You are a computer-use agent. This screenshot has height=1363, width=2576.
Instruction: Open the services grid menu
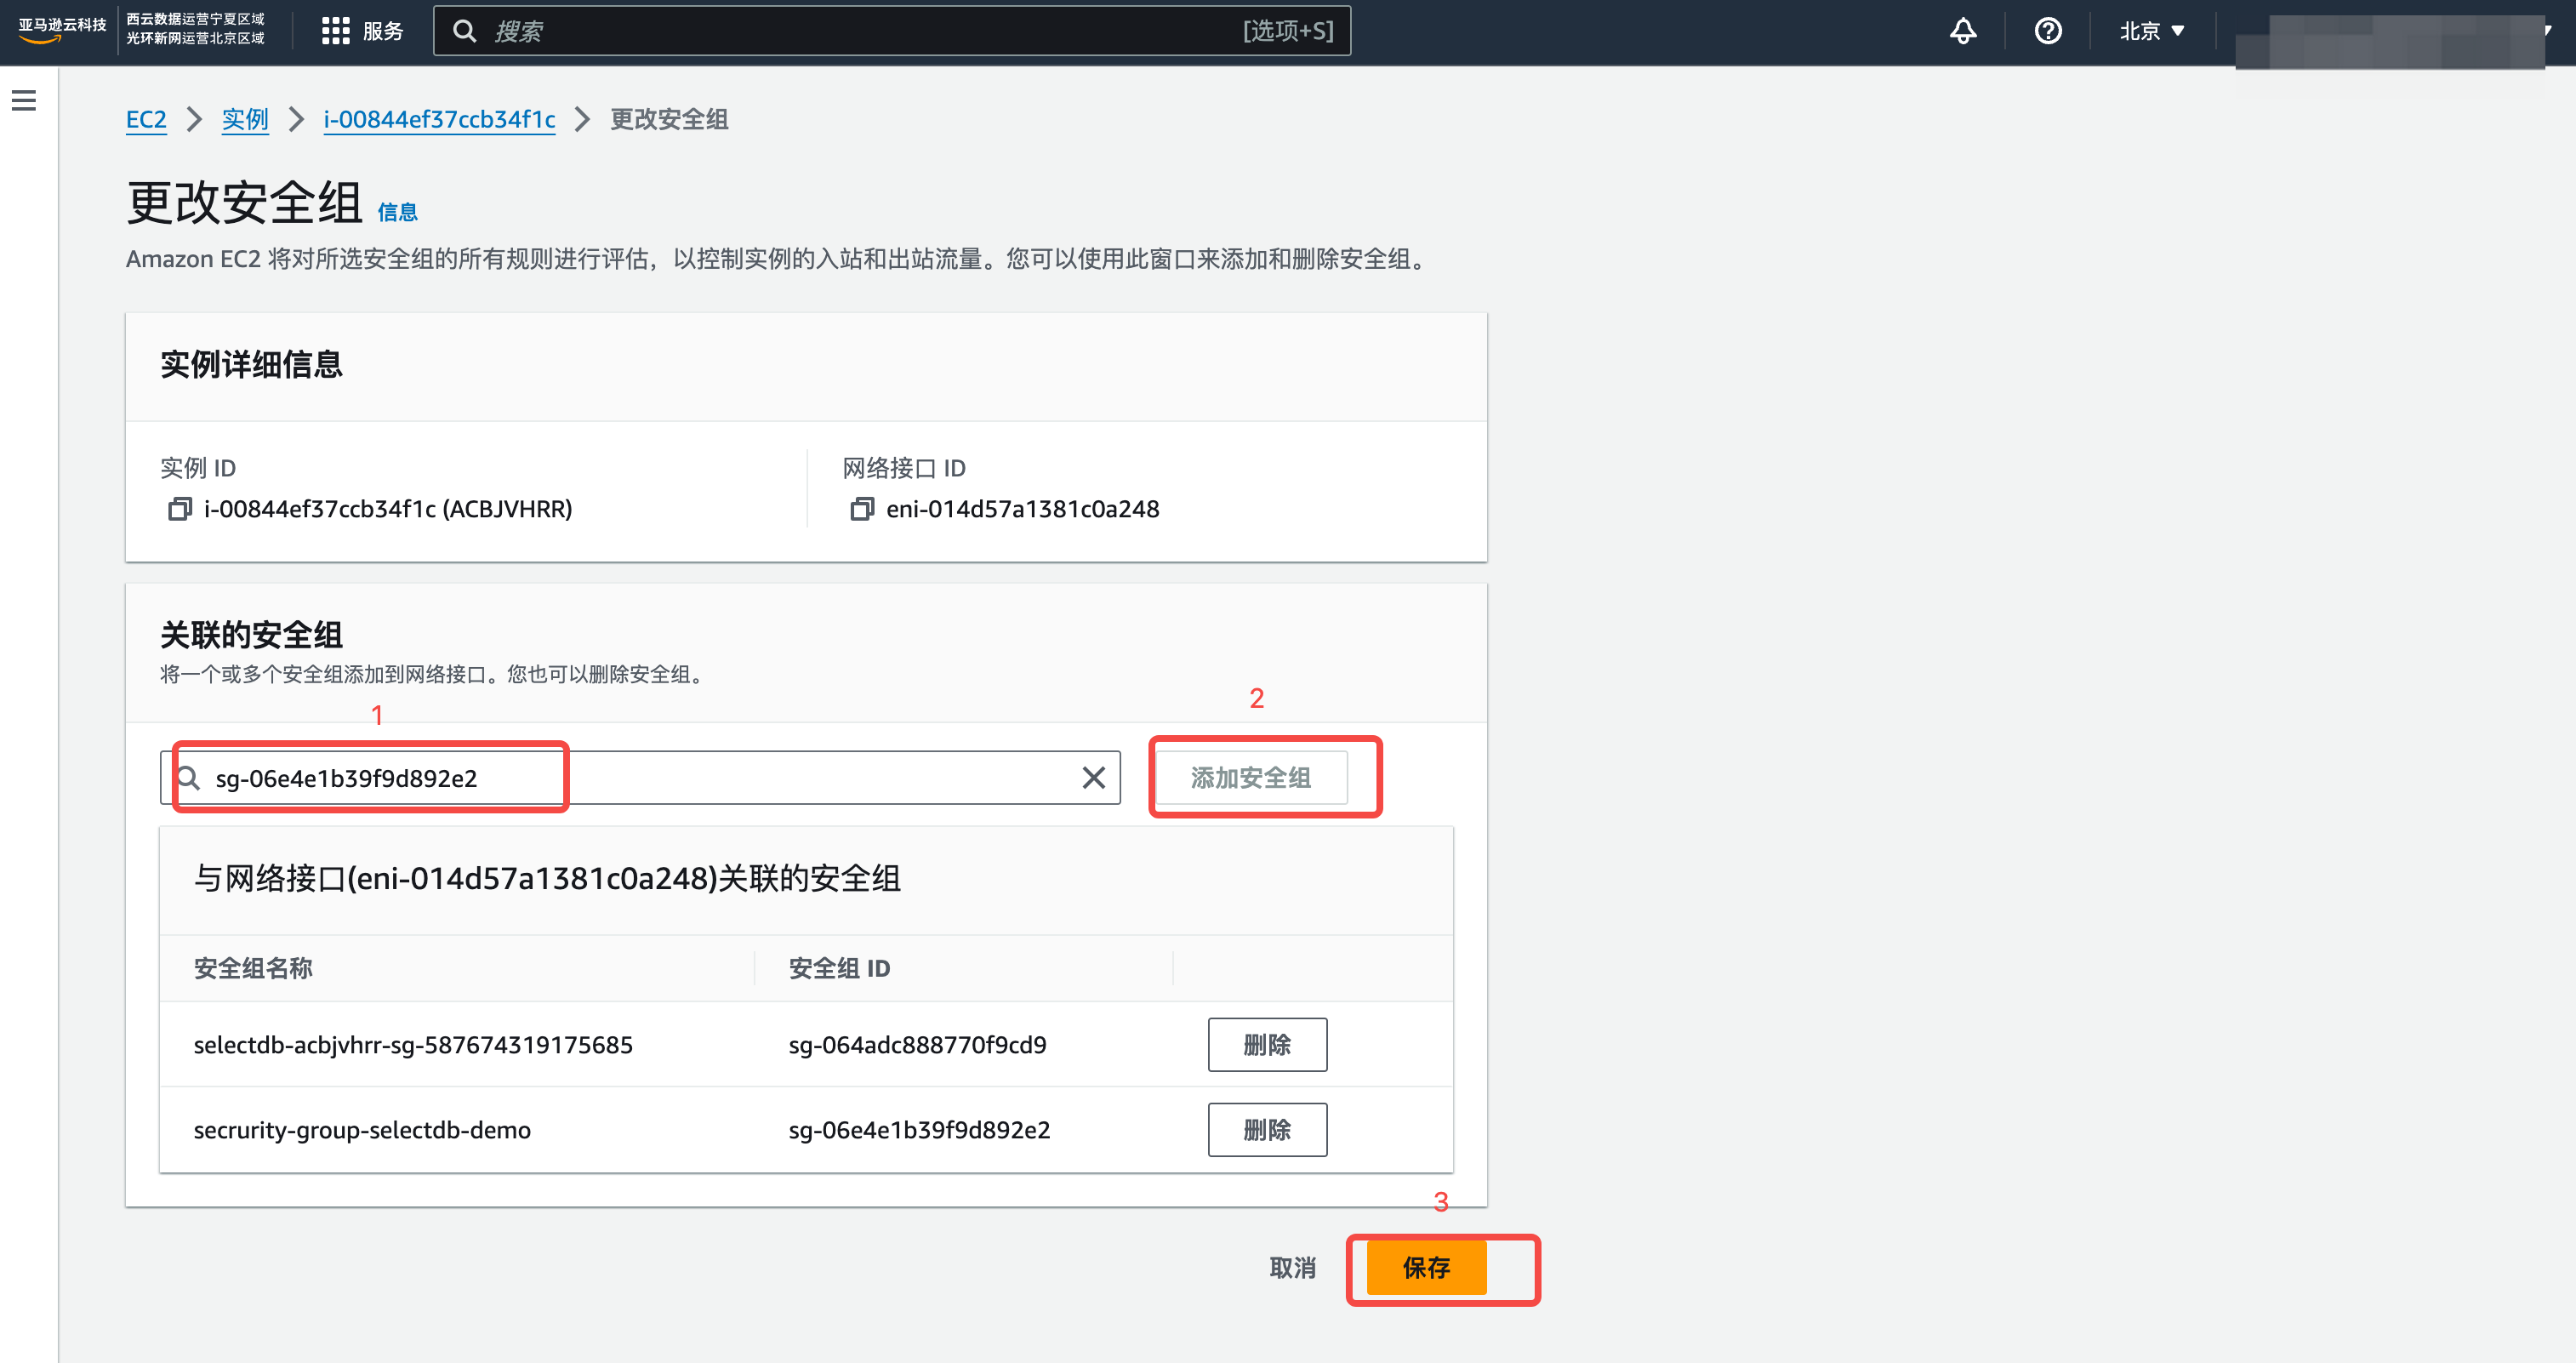(x=335, y=31)
